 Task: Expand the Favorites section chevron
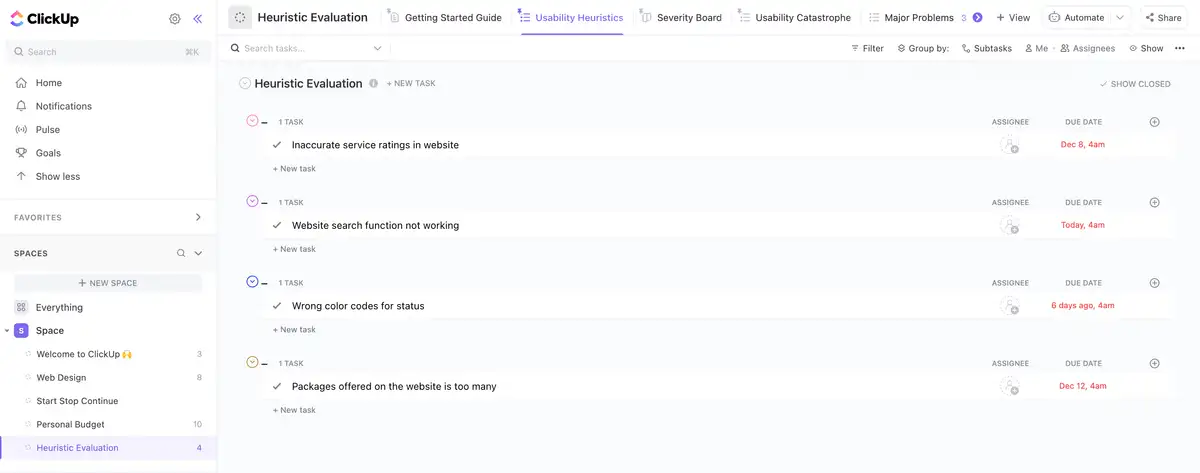(198, 217)
